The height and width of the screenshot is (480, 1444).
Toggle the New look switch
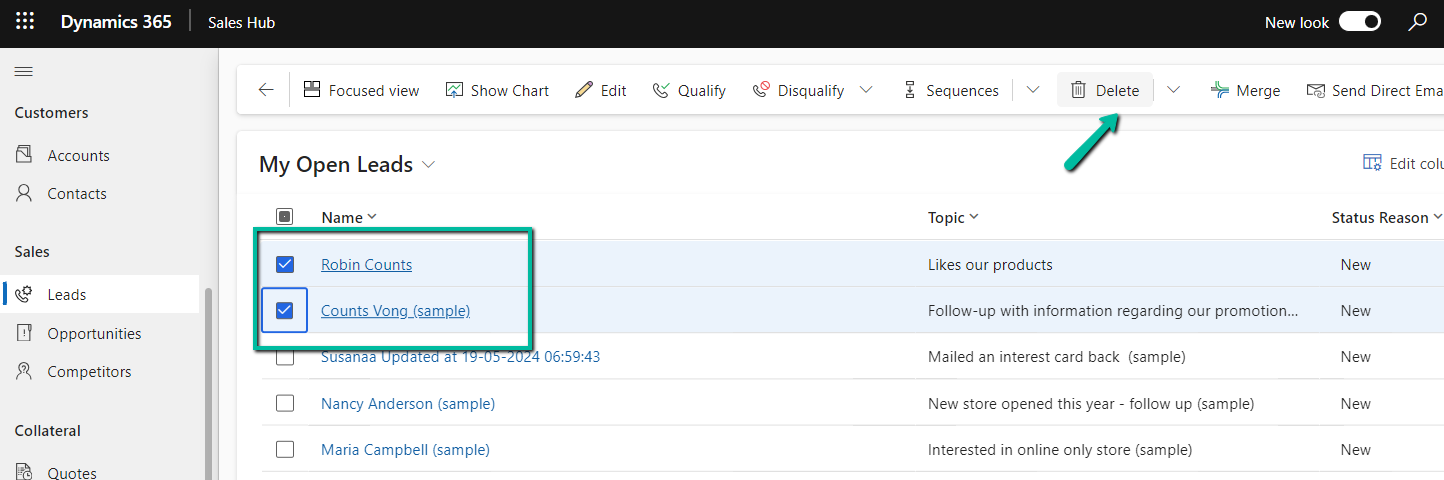1359,22
